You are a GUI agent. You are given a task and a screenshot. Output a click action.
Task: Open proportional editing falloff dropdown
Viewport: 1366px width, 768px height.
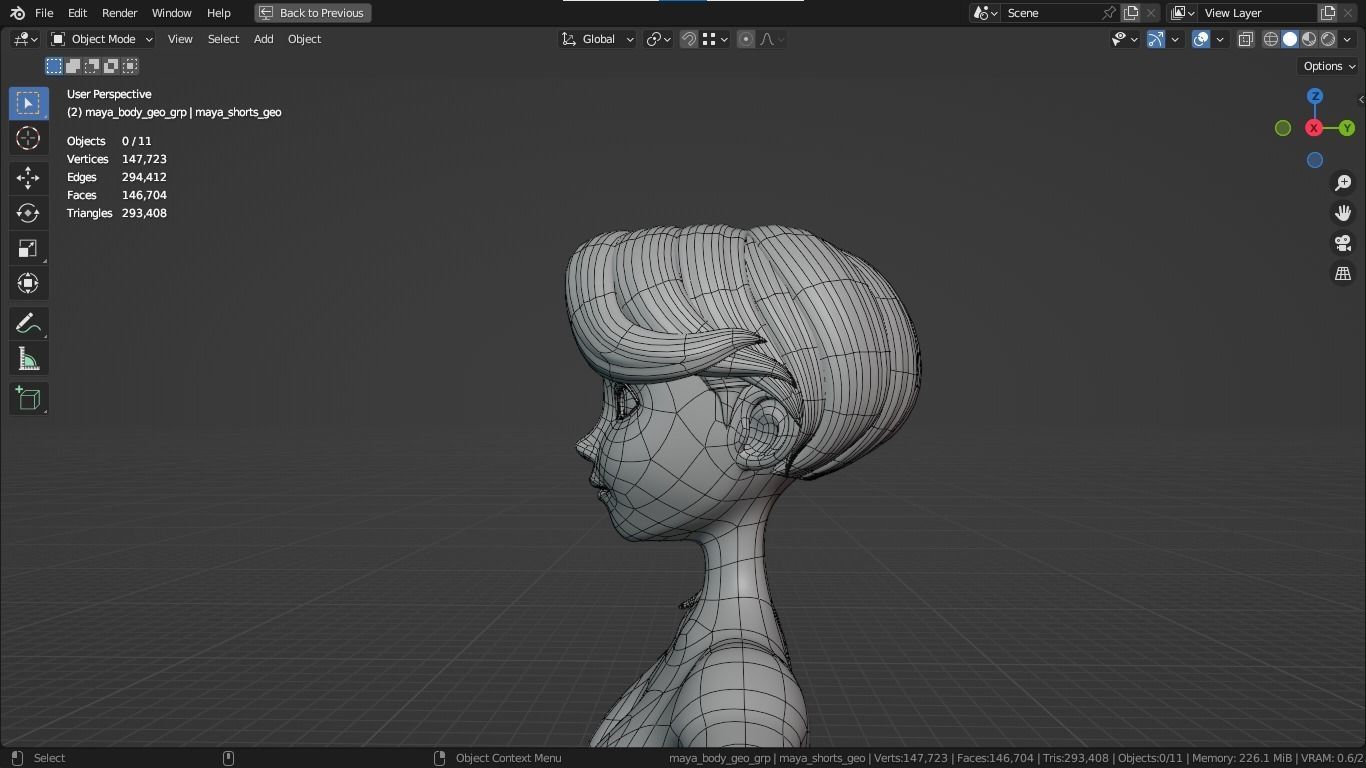(772, 39)
